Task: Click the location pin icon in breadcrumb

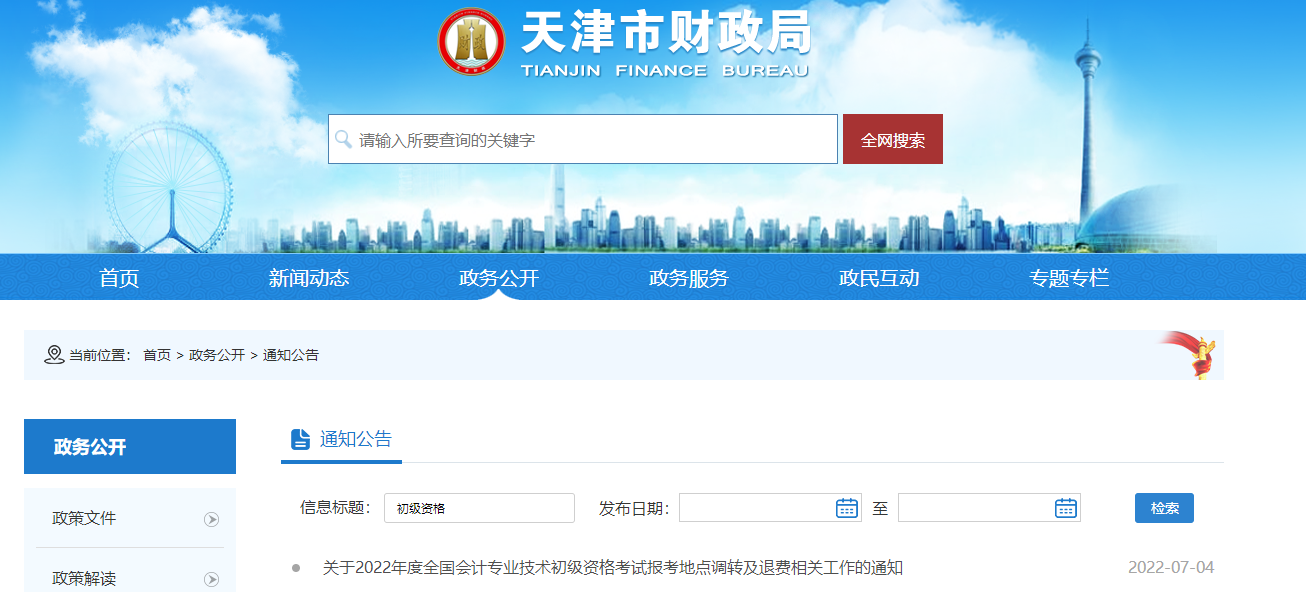Action: click(54, 355)
